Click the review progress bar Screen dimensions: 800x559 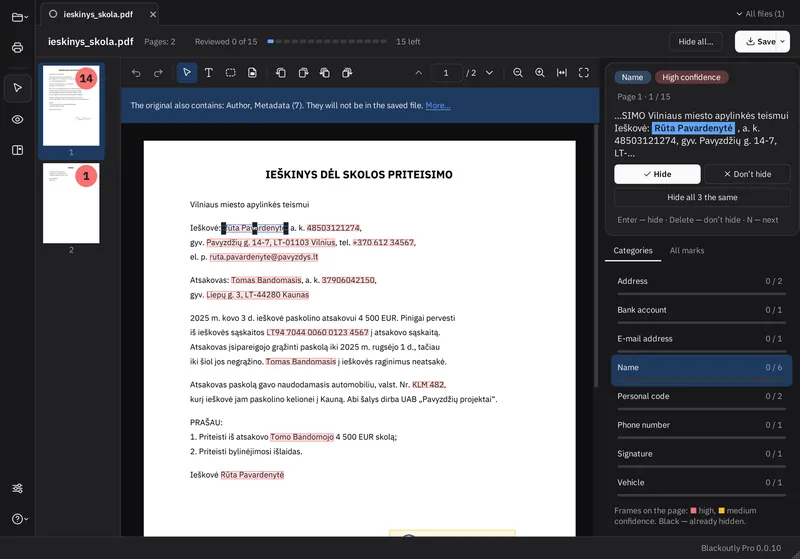[327, 41]
